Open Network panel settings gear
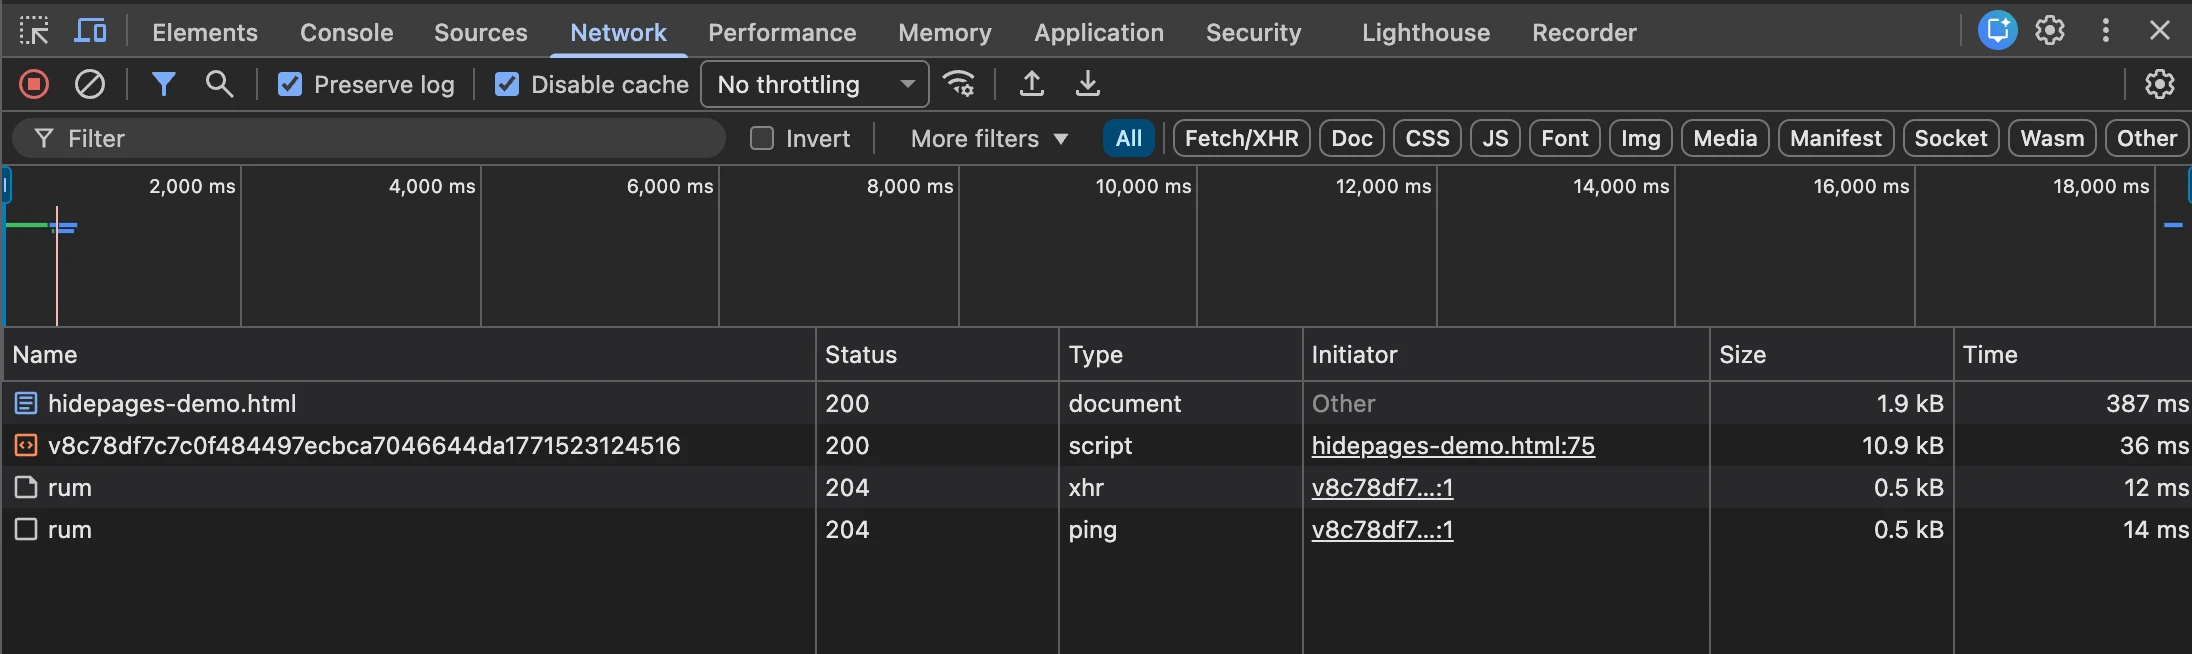 point(2160,84)
